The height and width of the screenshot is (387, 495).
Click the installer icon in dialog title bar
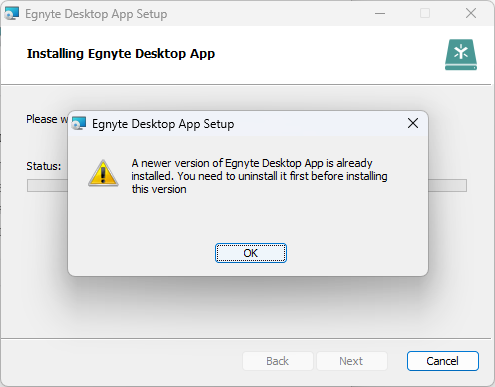tap(79, 124)
